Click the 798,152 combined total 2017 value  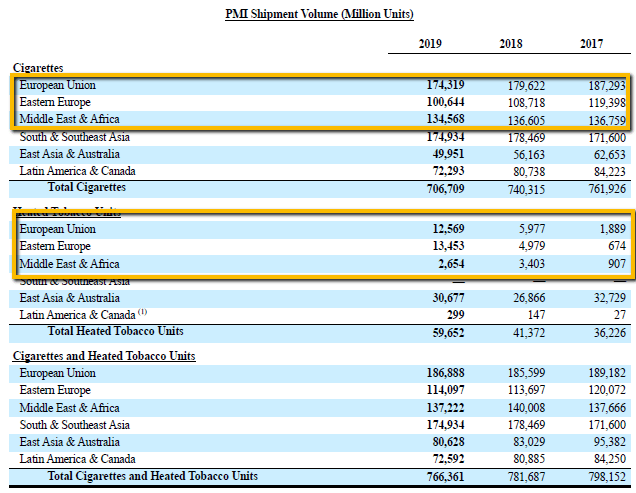coord(605,477)
